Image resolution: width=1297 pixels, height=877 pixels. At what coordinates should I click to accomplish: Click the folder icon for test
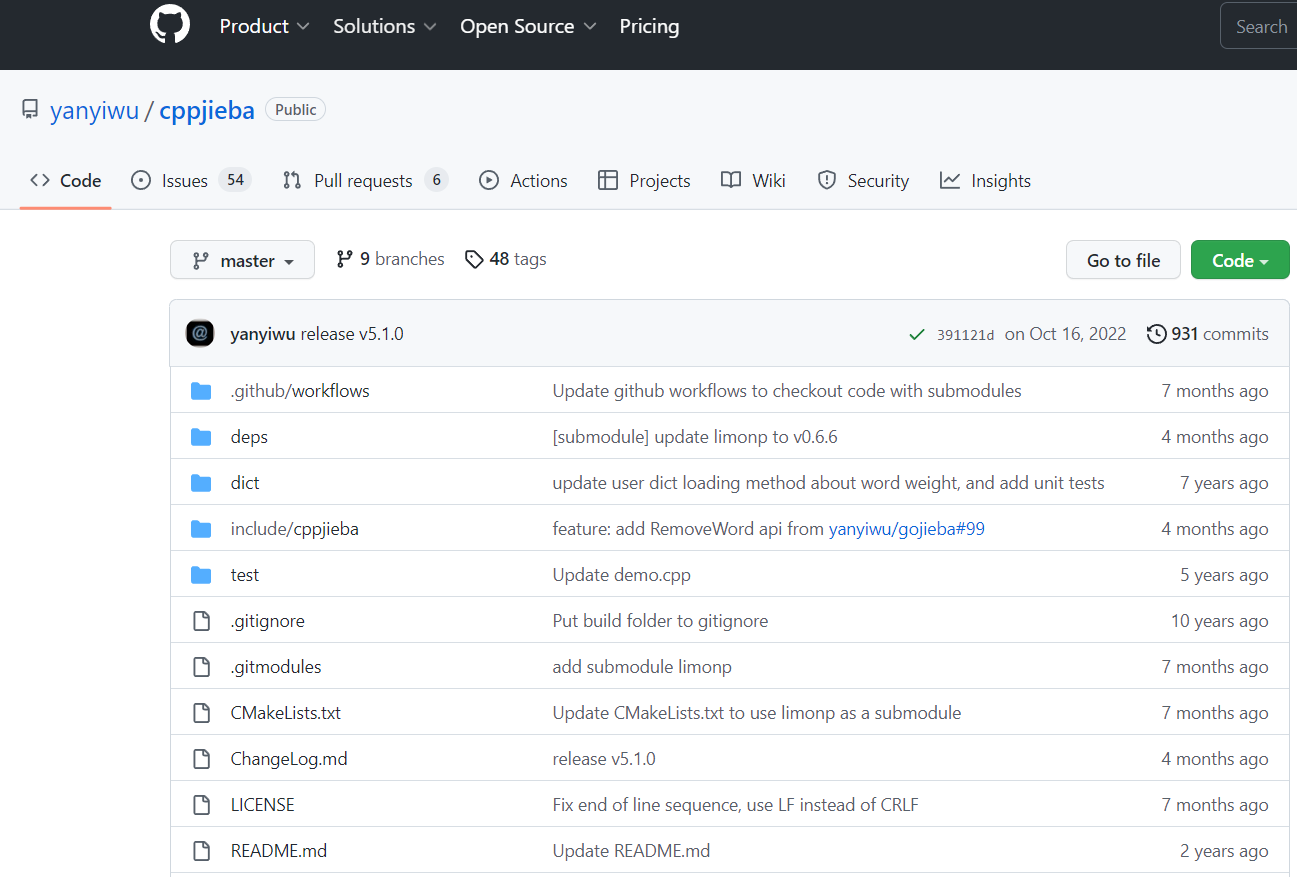[201, 575]
